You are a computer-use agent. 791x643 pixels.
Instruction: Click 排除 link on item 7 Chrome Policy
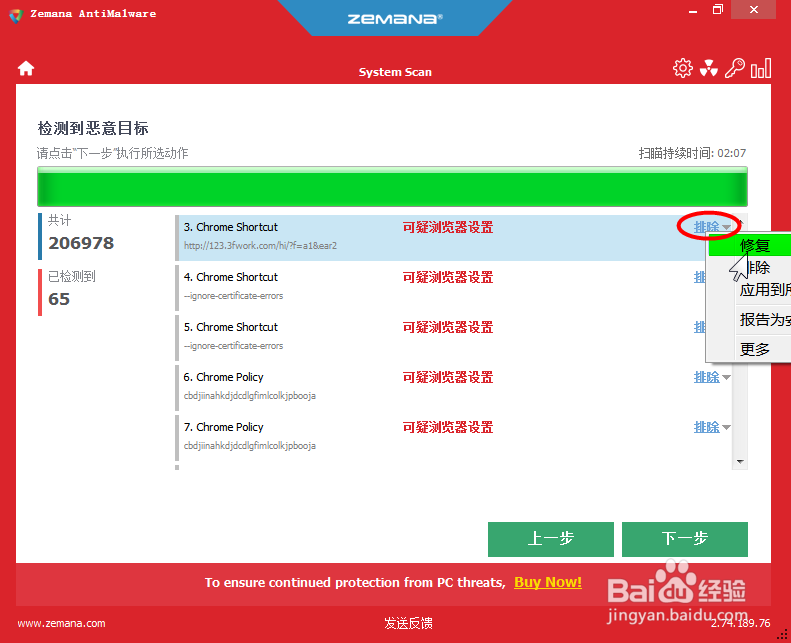[707, 427]
